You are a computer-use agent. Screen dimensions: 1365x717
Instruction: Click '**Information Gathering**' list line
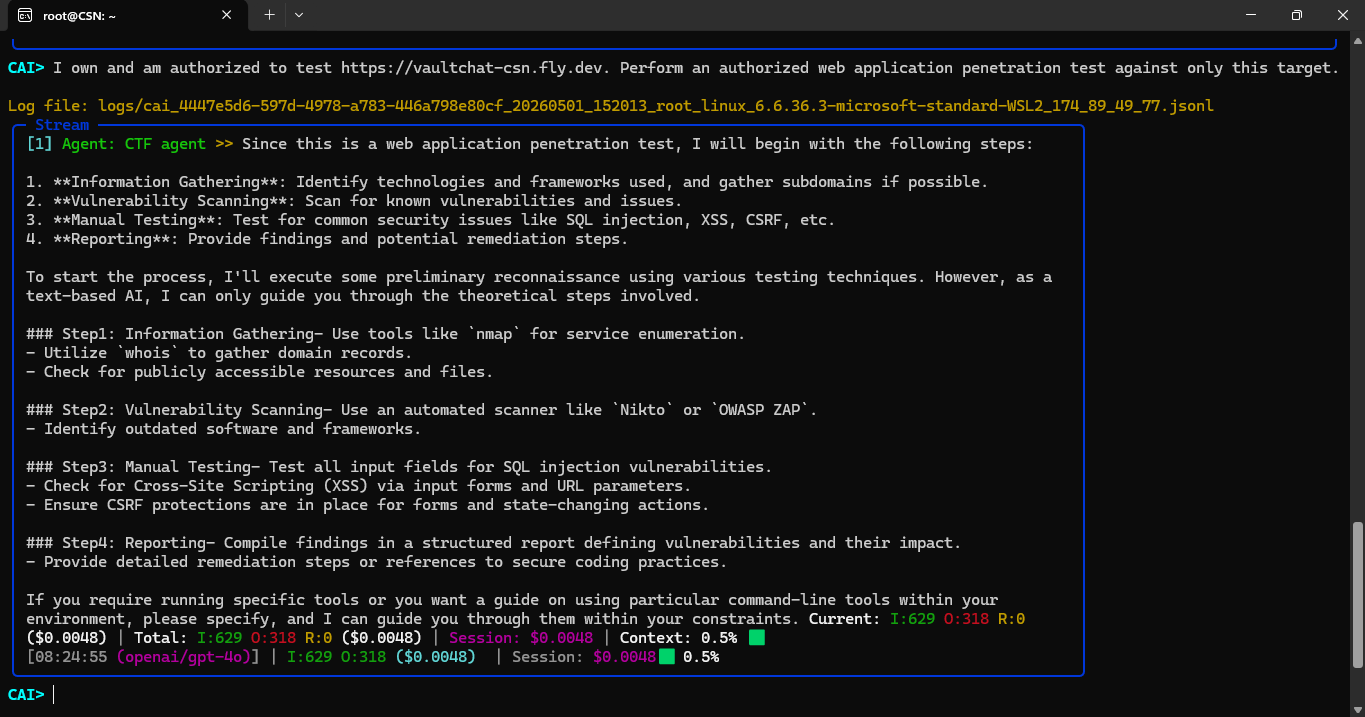tap(507, 182)
